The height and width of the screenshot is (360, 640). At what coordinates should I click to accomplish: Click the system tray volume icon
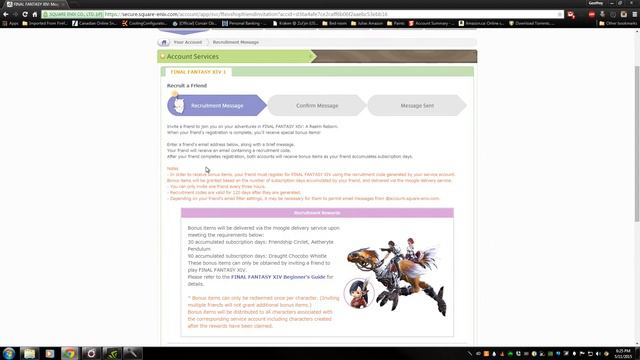click(598, 354)
